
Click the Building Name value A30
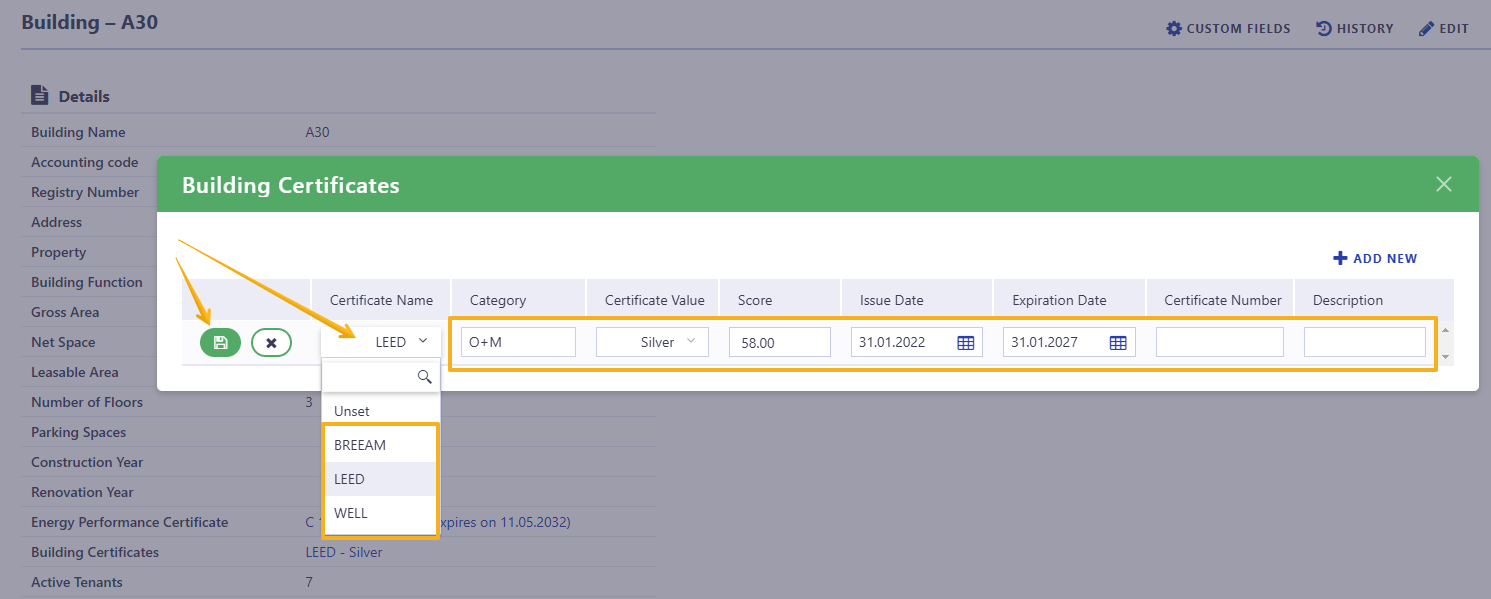[317, 132]
